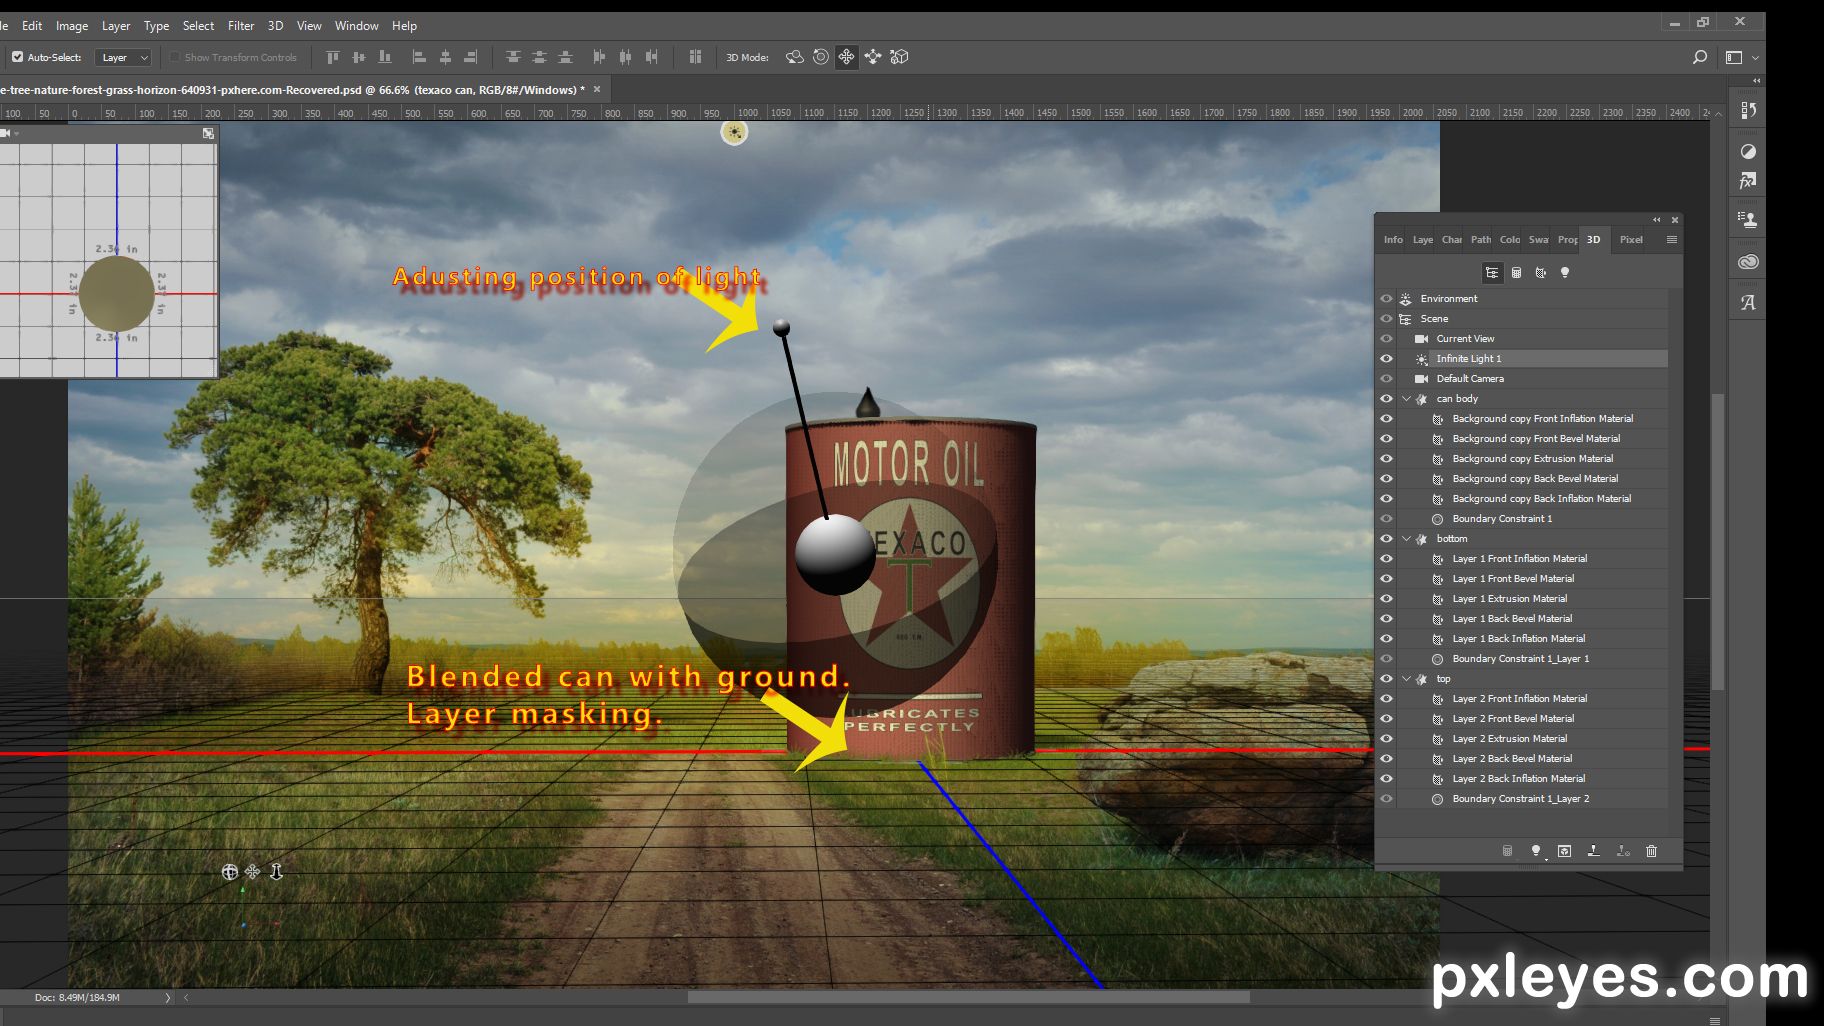Toggle Show Transform Controls checkbox
The width and height of the screenshot is (1824, 1026).
(175, 57)
